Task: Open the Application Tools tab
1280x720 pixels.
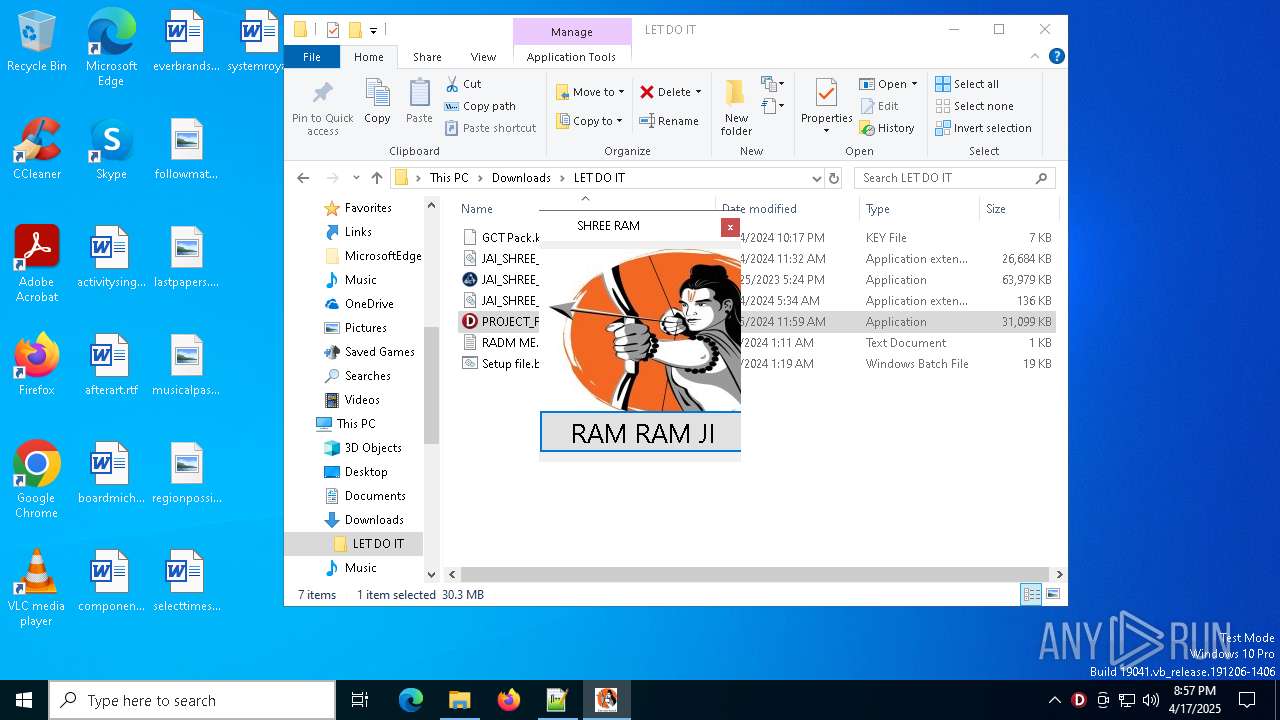Action: [x=571, y=57]
